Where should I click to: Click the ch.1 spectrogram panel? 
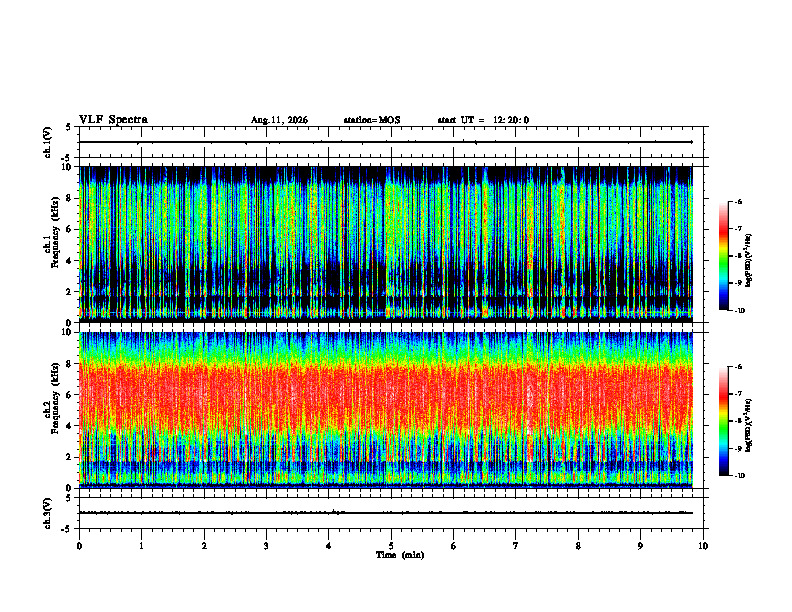pyautogui.click(x=386, y=244)
